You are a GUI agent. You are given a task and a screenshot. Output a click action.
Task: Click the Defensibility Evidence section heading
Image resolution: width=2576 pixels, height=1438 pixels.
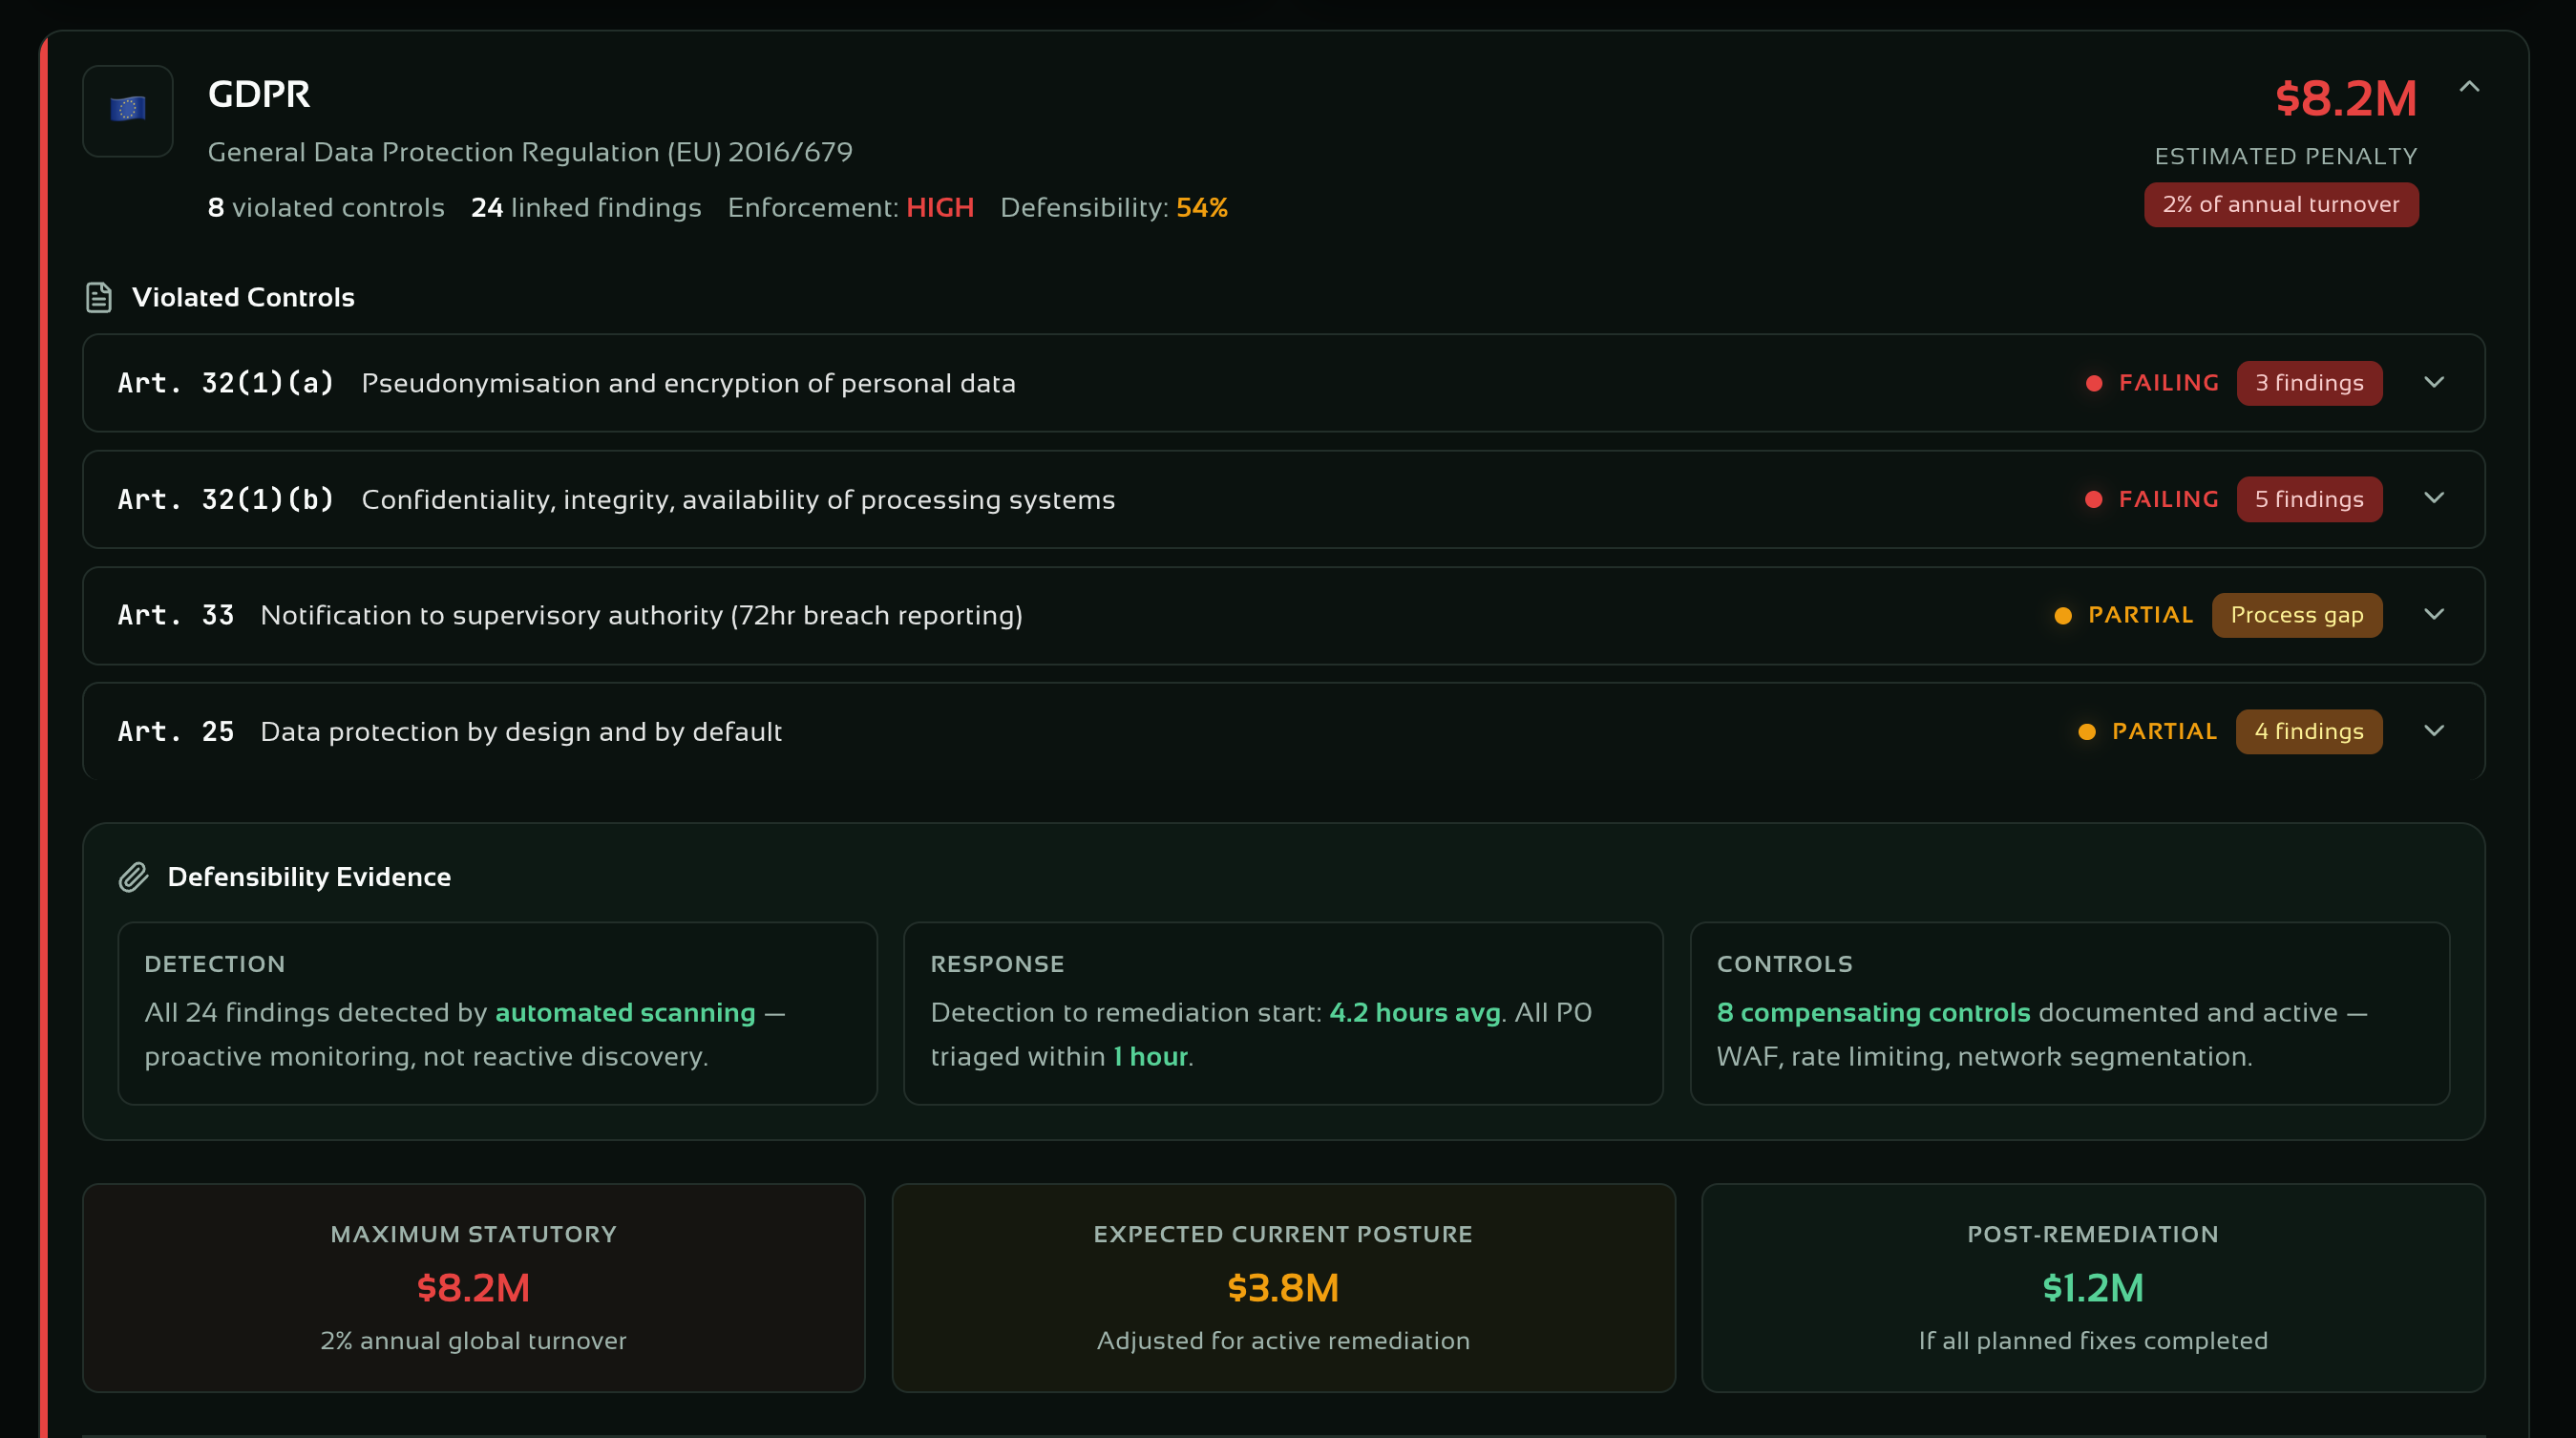point(309,877)
